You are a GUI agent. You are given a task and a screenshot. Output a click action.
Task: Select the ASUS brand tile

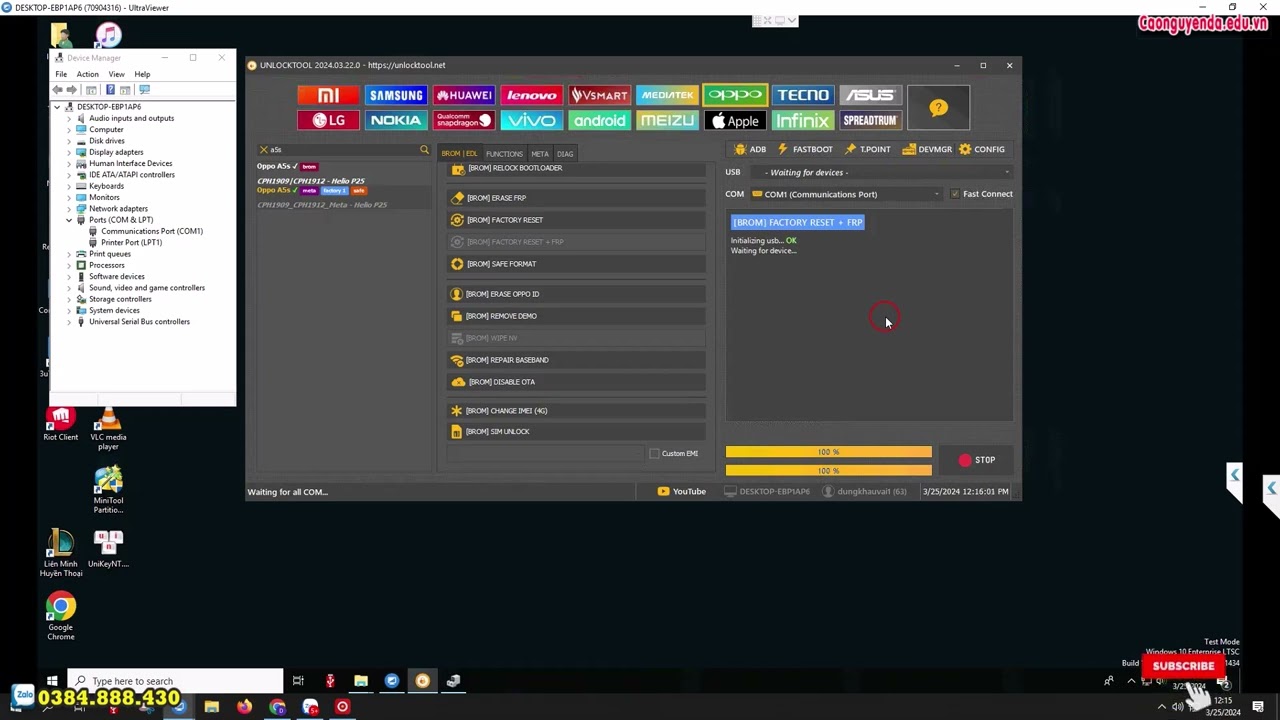[870, 95]
